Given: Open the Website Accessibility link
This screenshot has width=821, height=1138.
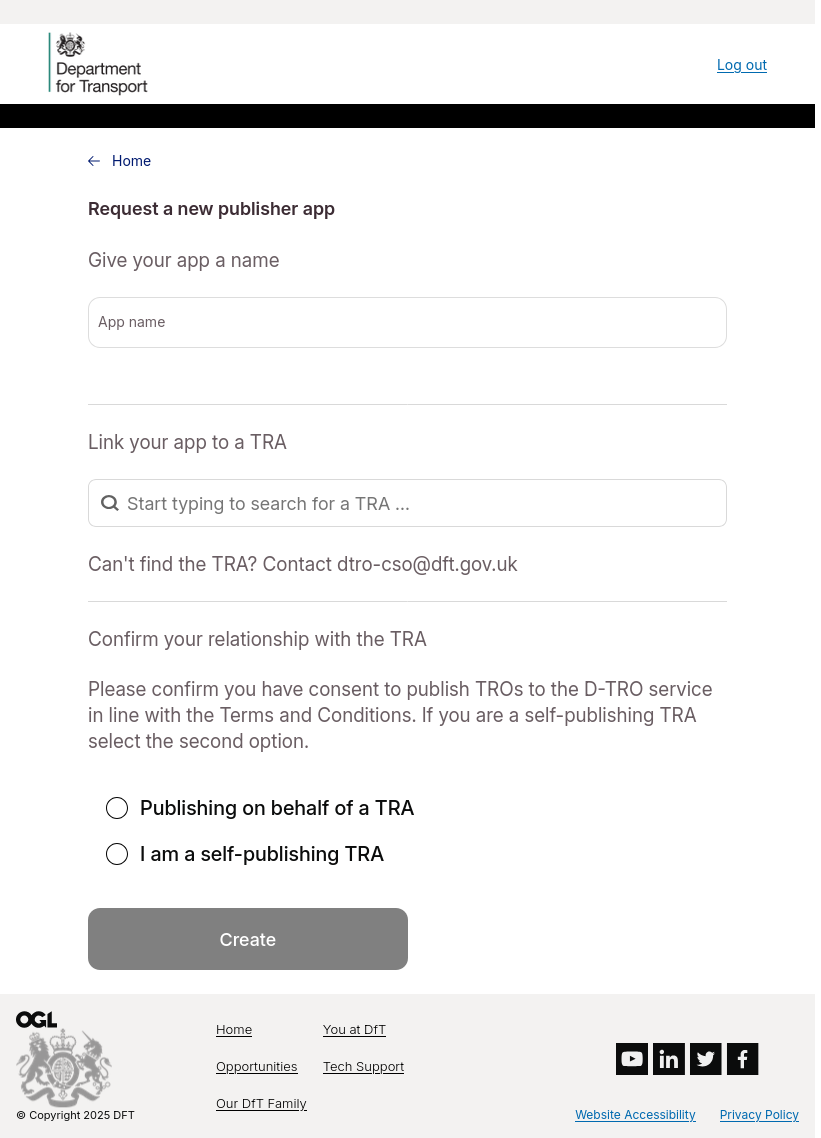Looking at the screenshot, I should pyautogui.click(x=635, y=1115).
